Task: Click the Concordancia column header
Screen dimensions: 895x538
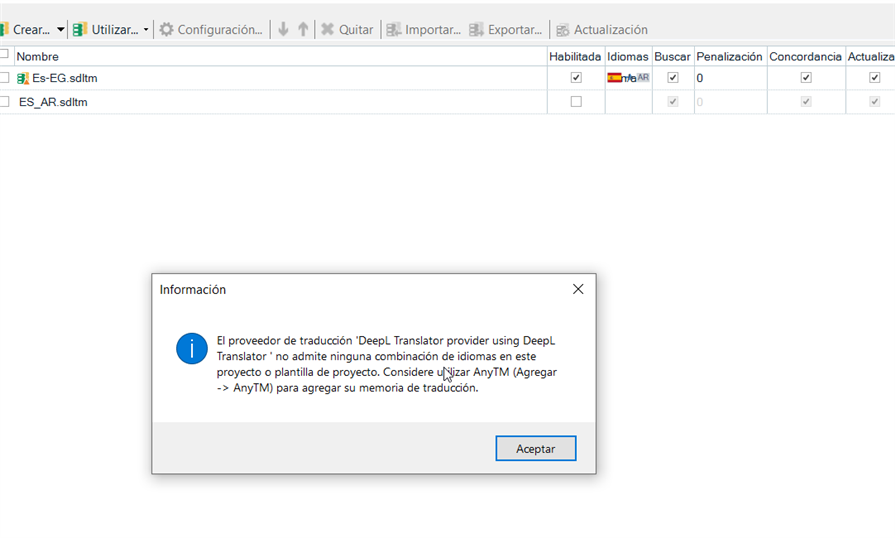Action: [805, 56]
